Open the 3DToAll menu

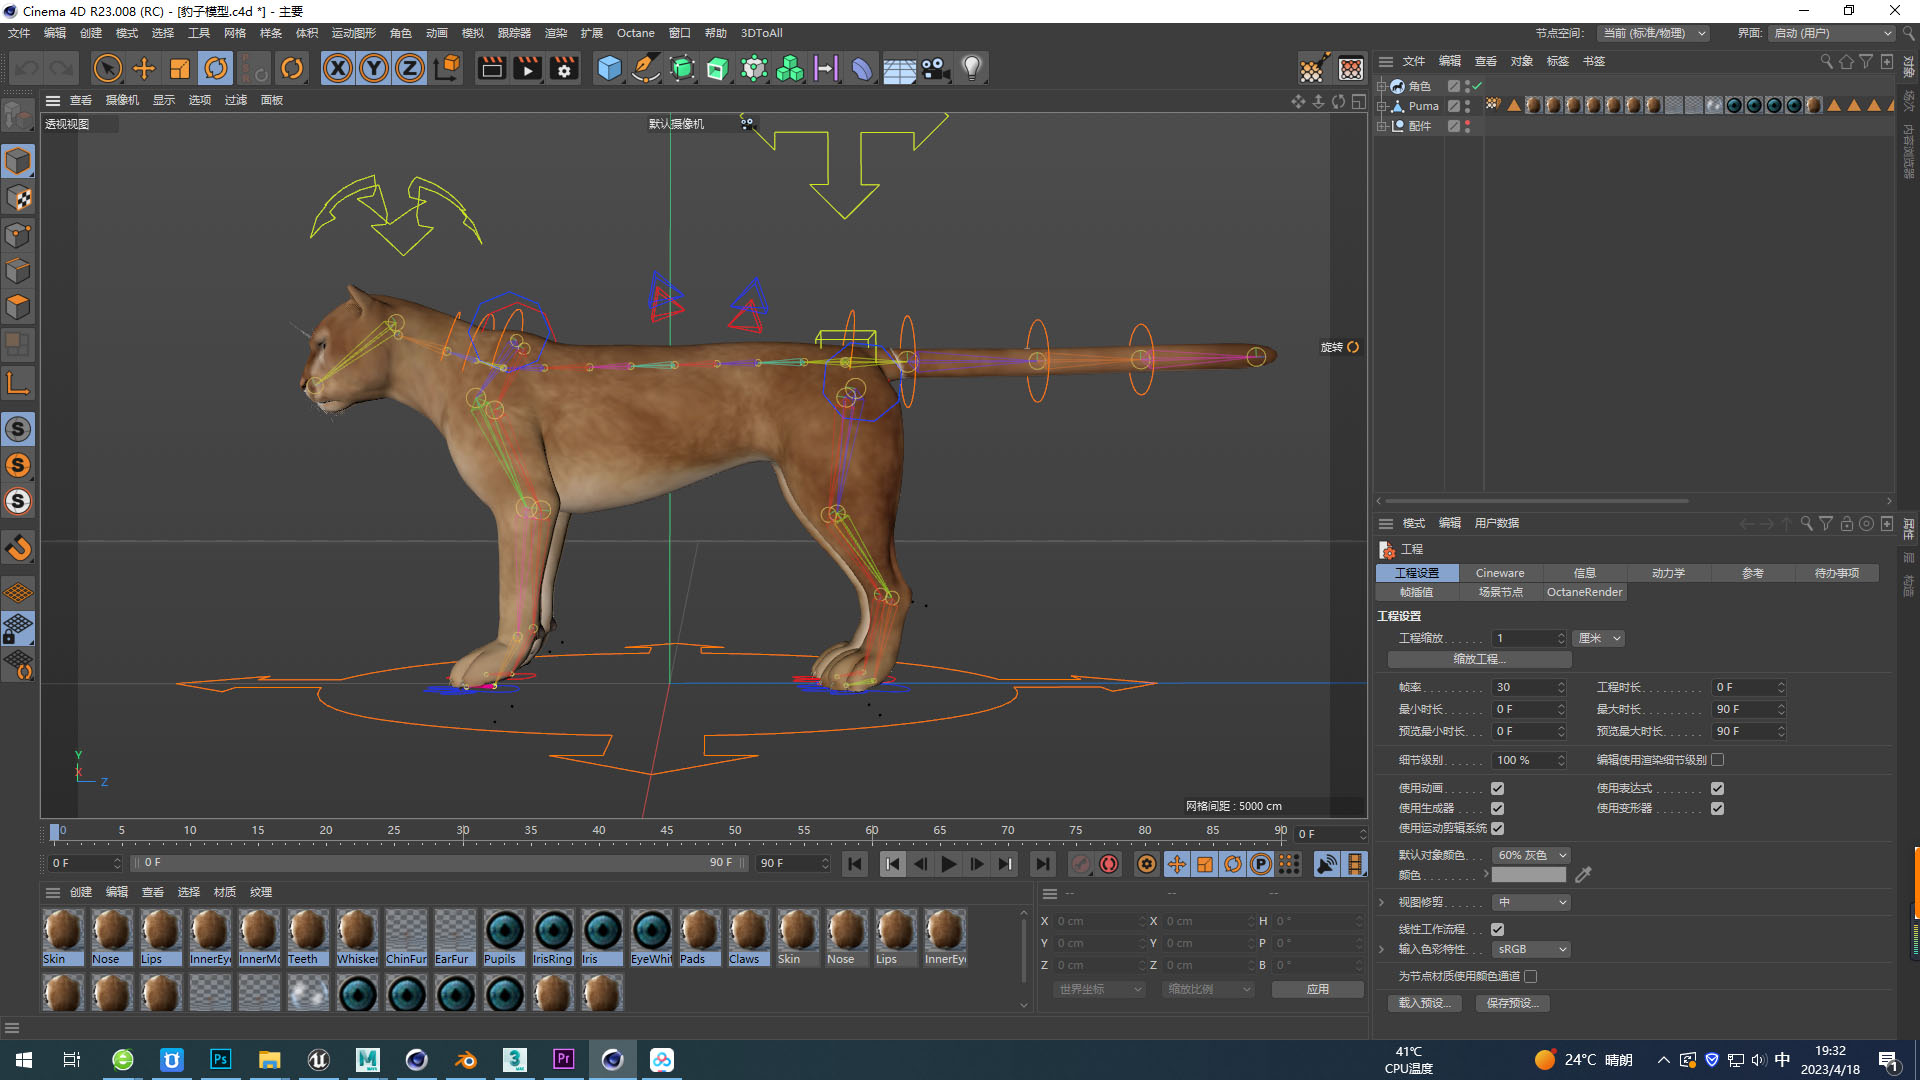click(x=761, y=33)
